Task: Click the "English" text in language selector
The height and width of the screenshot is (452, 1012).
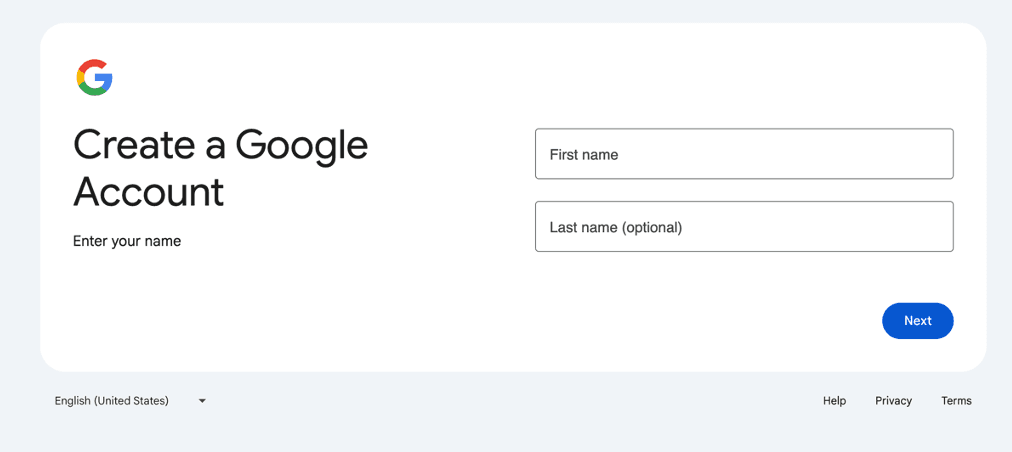Action: (x=72, y=401)
